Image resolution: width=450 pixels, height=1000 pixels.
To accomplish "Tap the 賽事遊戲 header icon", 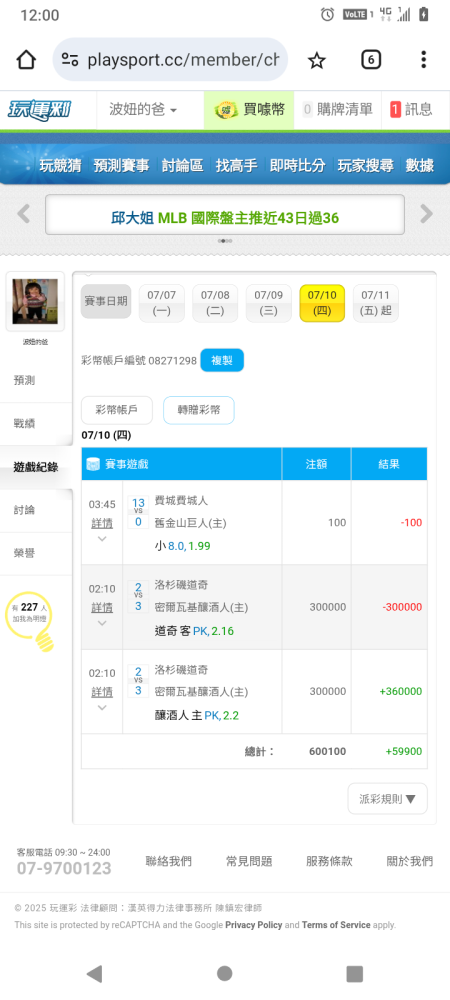I will tap(93, 464).
